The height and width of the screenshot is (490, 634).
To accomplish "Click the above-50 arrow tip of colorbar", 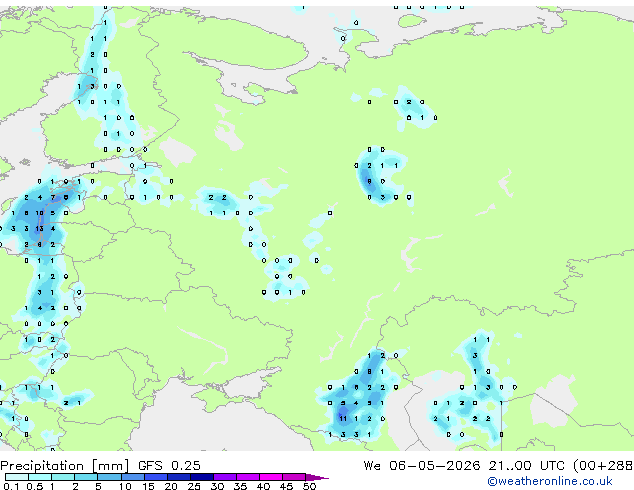I will [317, 477].
